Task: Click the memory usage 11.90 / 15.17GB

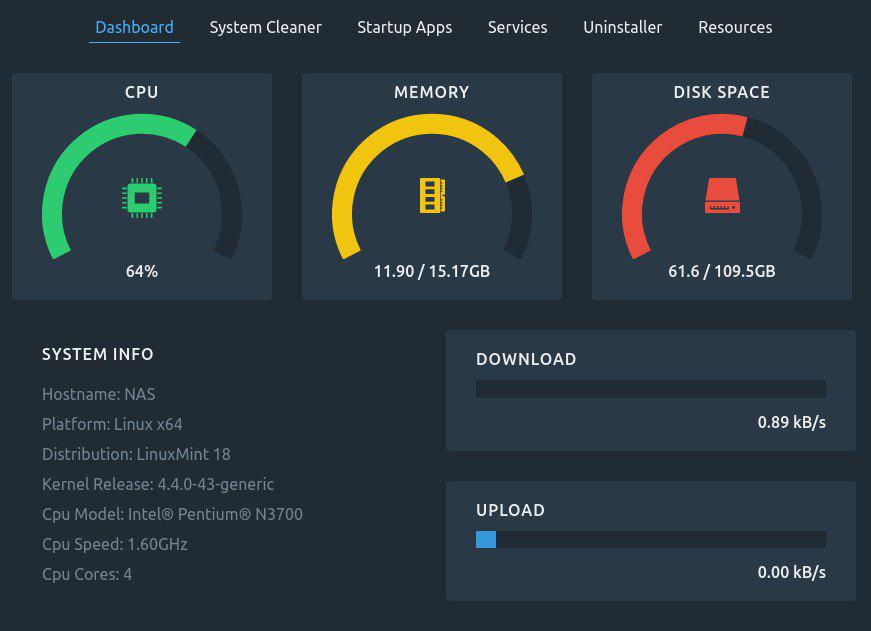Action: coord(432,271)
